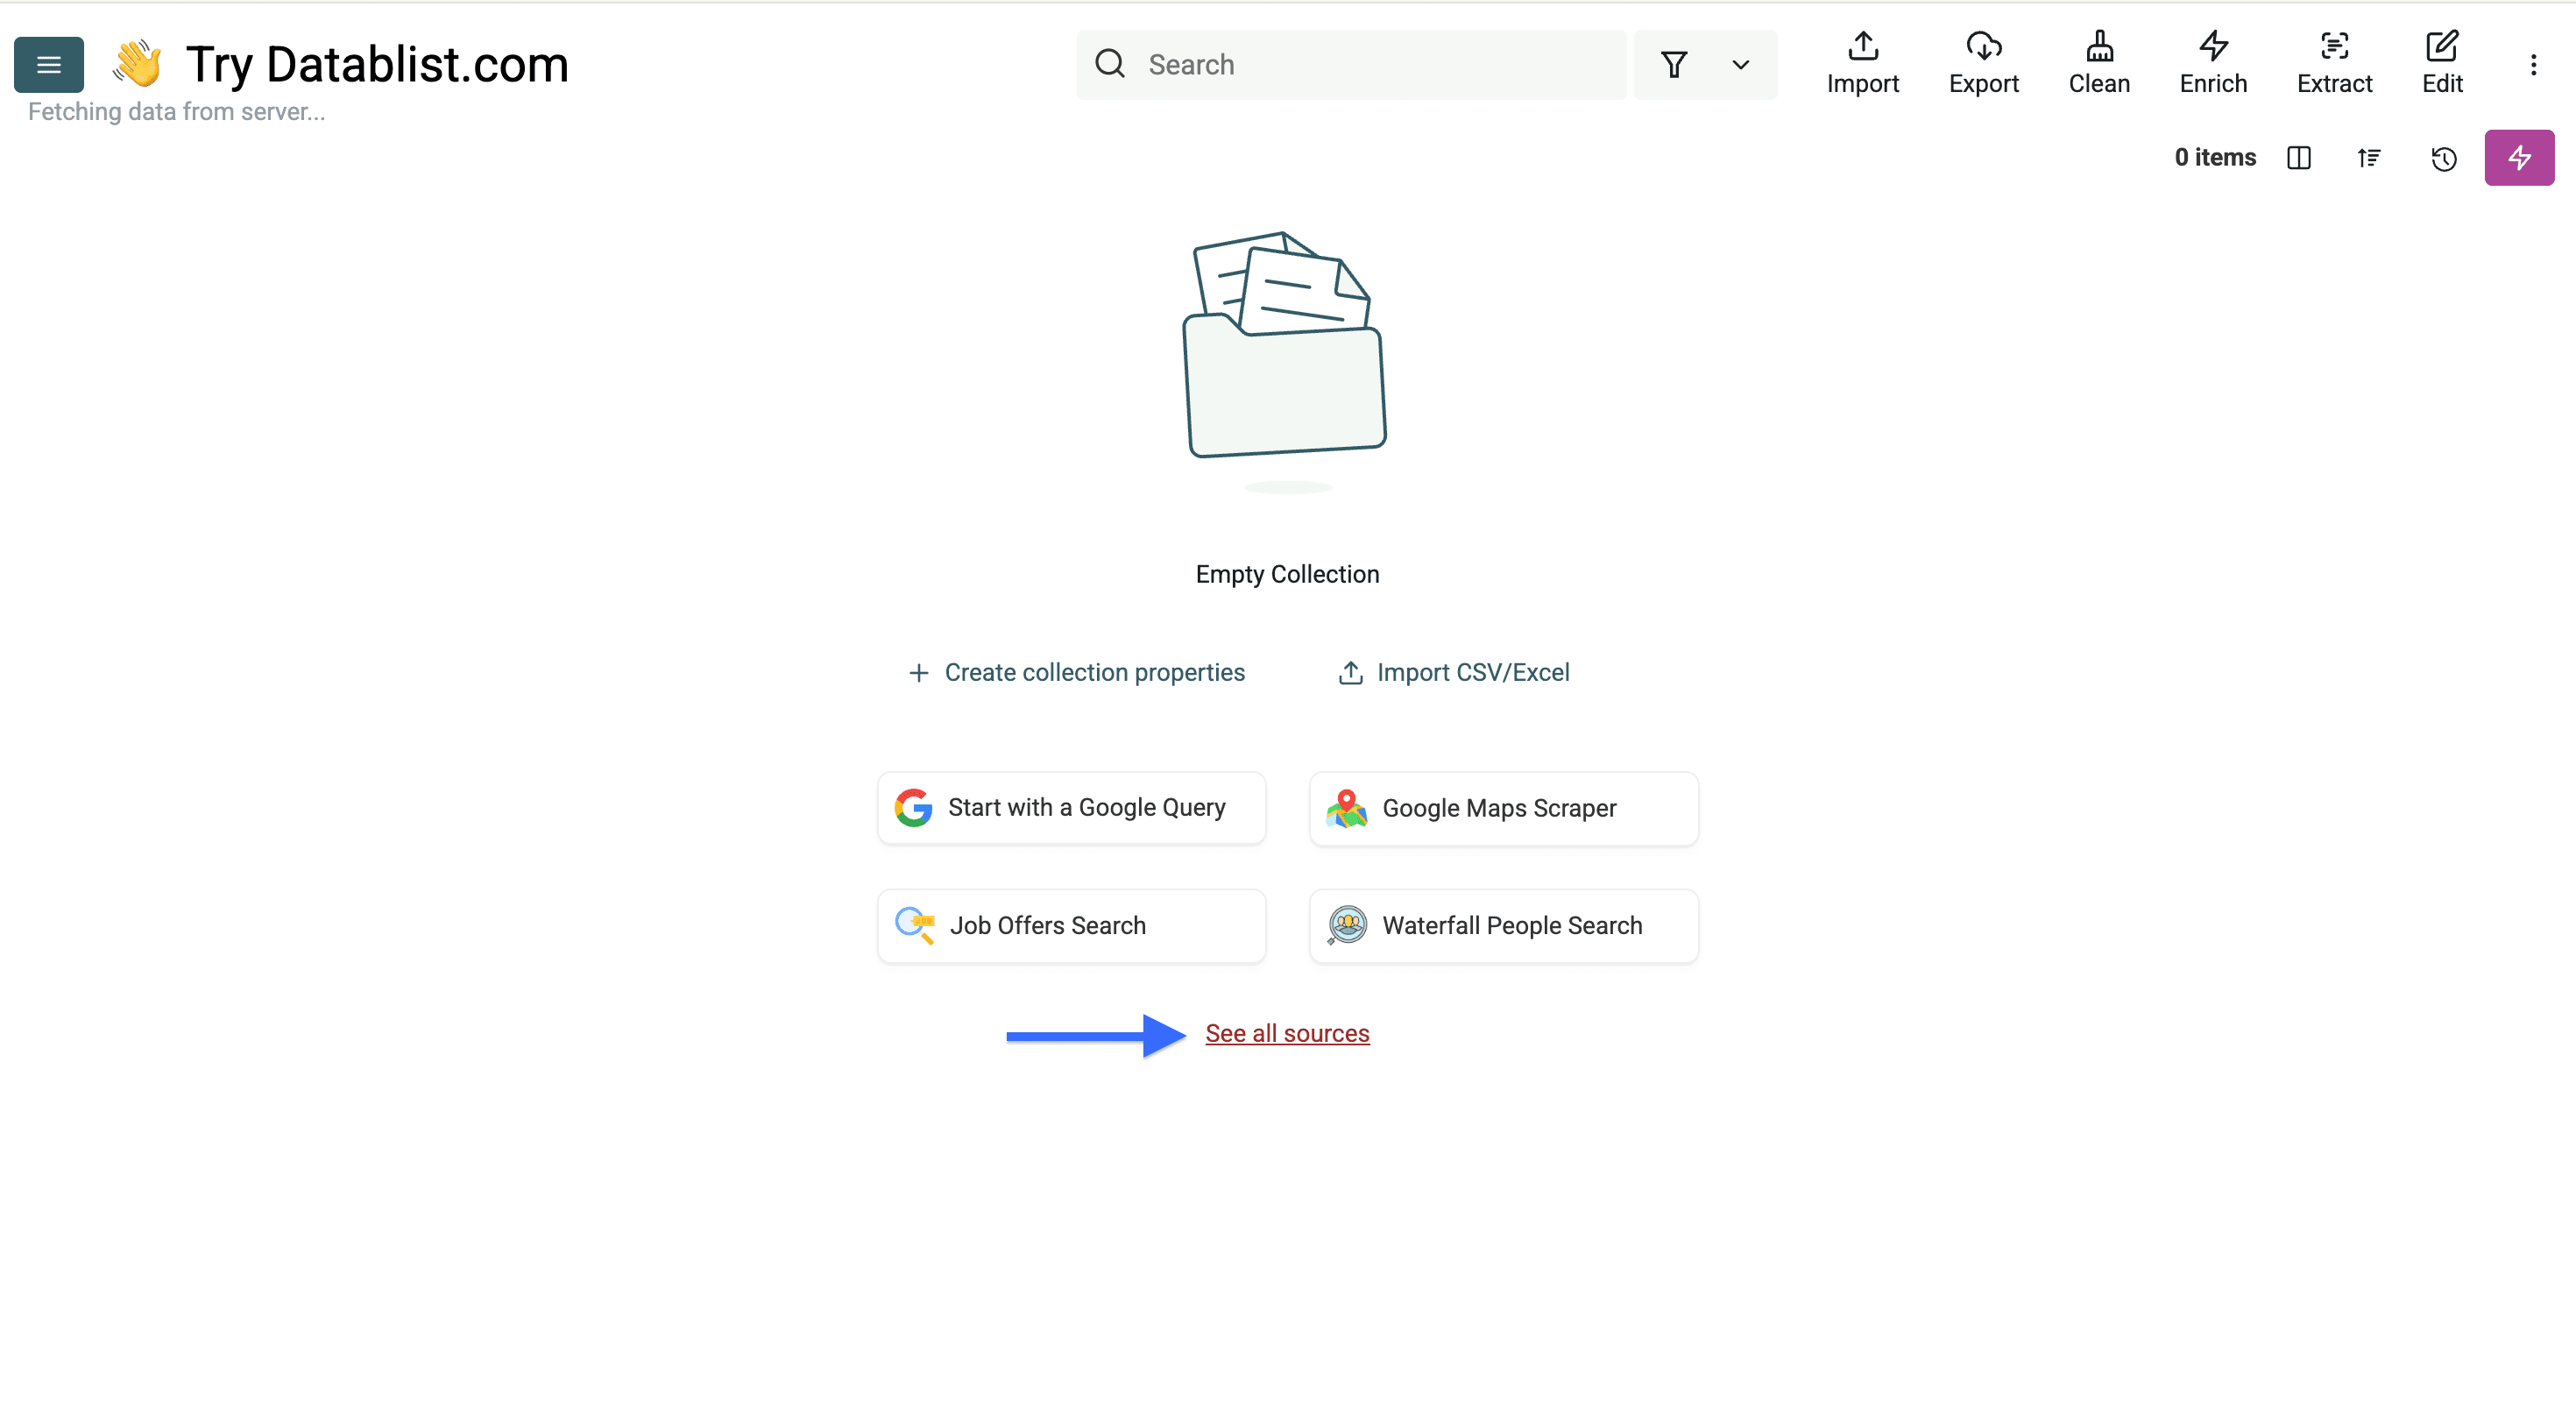Open the edit history icon
The height and width of the screenshot is (1402, 2576).
[x=2443, y=158]
